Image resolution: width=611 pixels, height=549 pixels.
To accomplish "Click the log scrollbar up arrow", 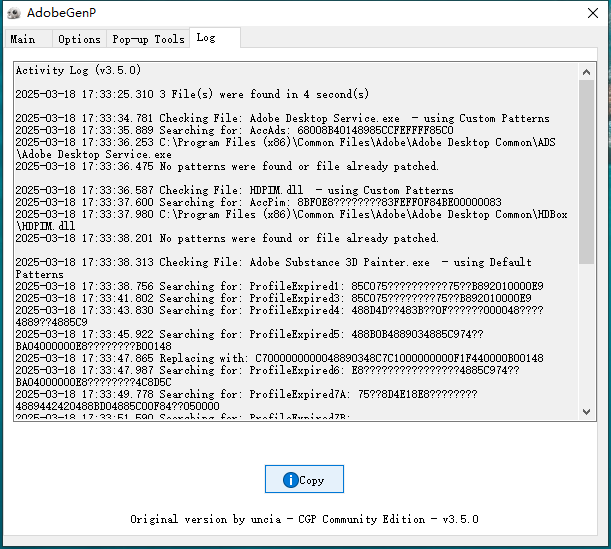I will click(586, 72).
